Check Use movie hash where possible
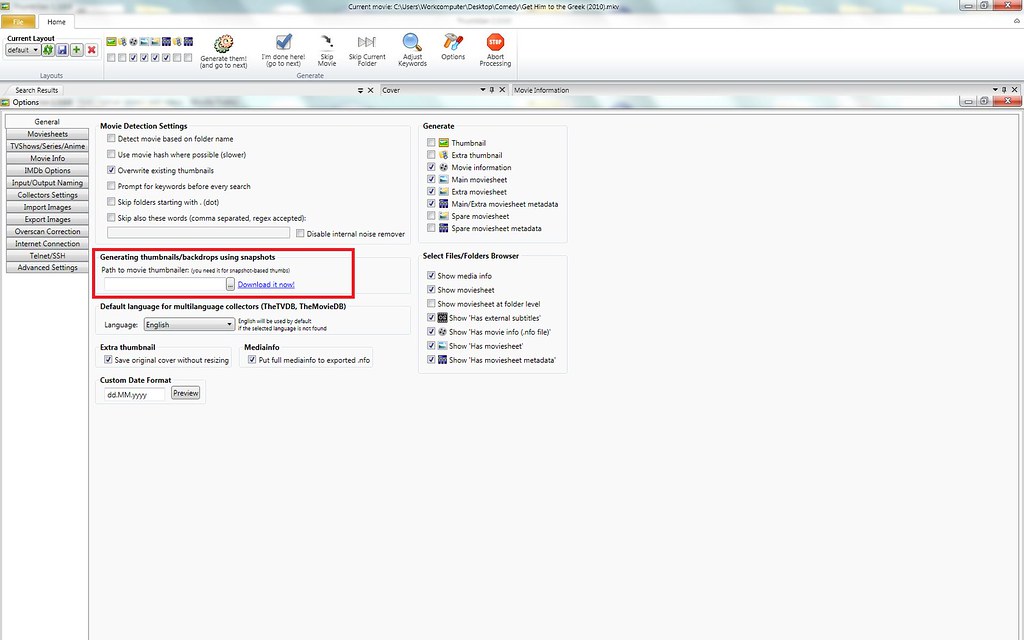Screen dimensions: 1024x640 (x=111, y=154)
